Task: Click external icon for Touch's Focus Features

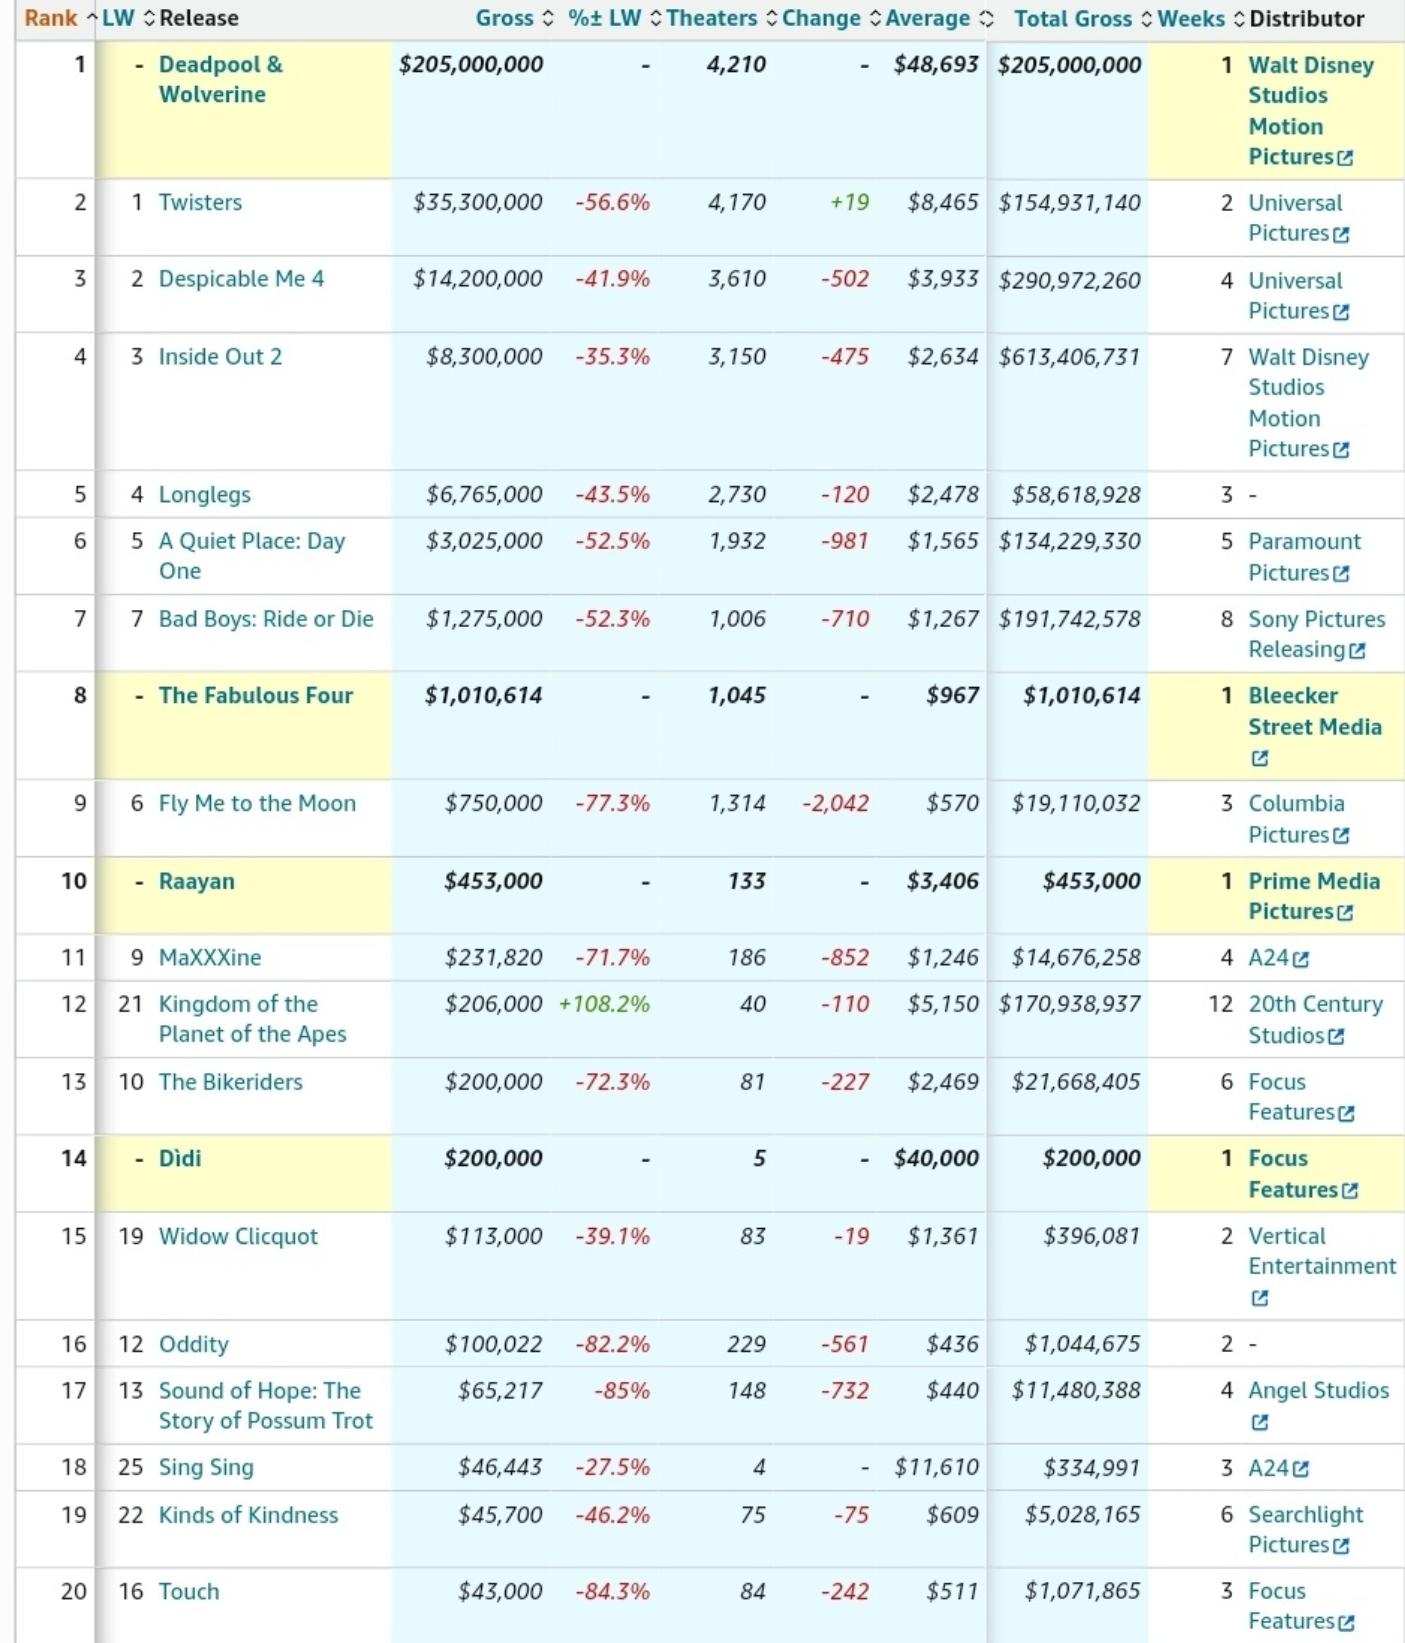Action: click(1346, 1623)
